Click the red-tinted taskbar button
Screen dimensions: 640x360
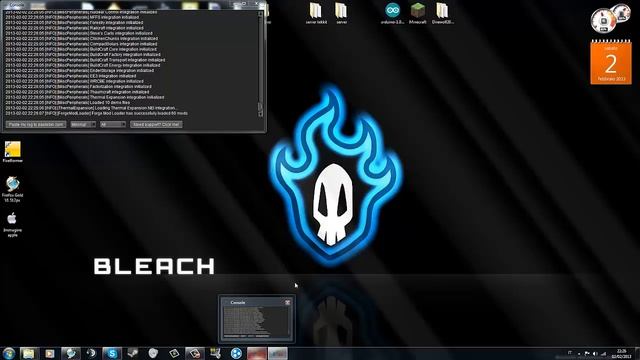click(x=257, y=353)
